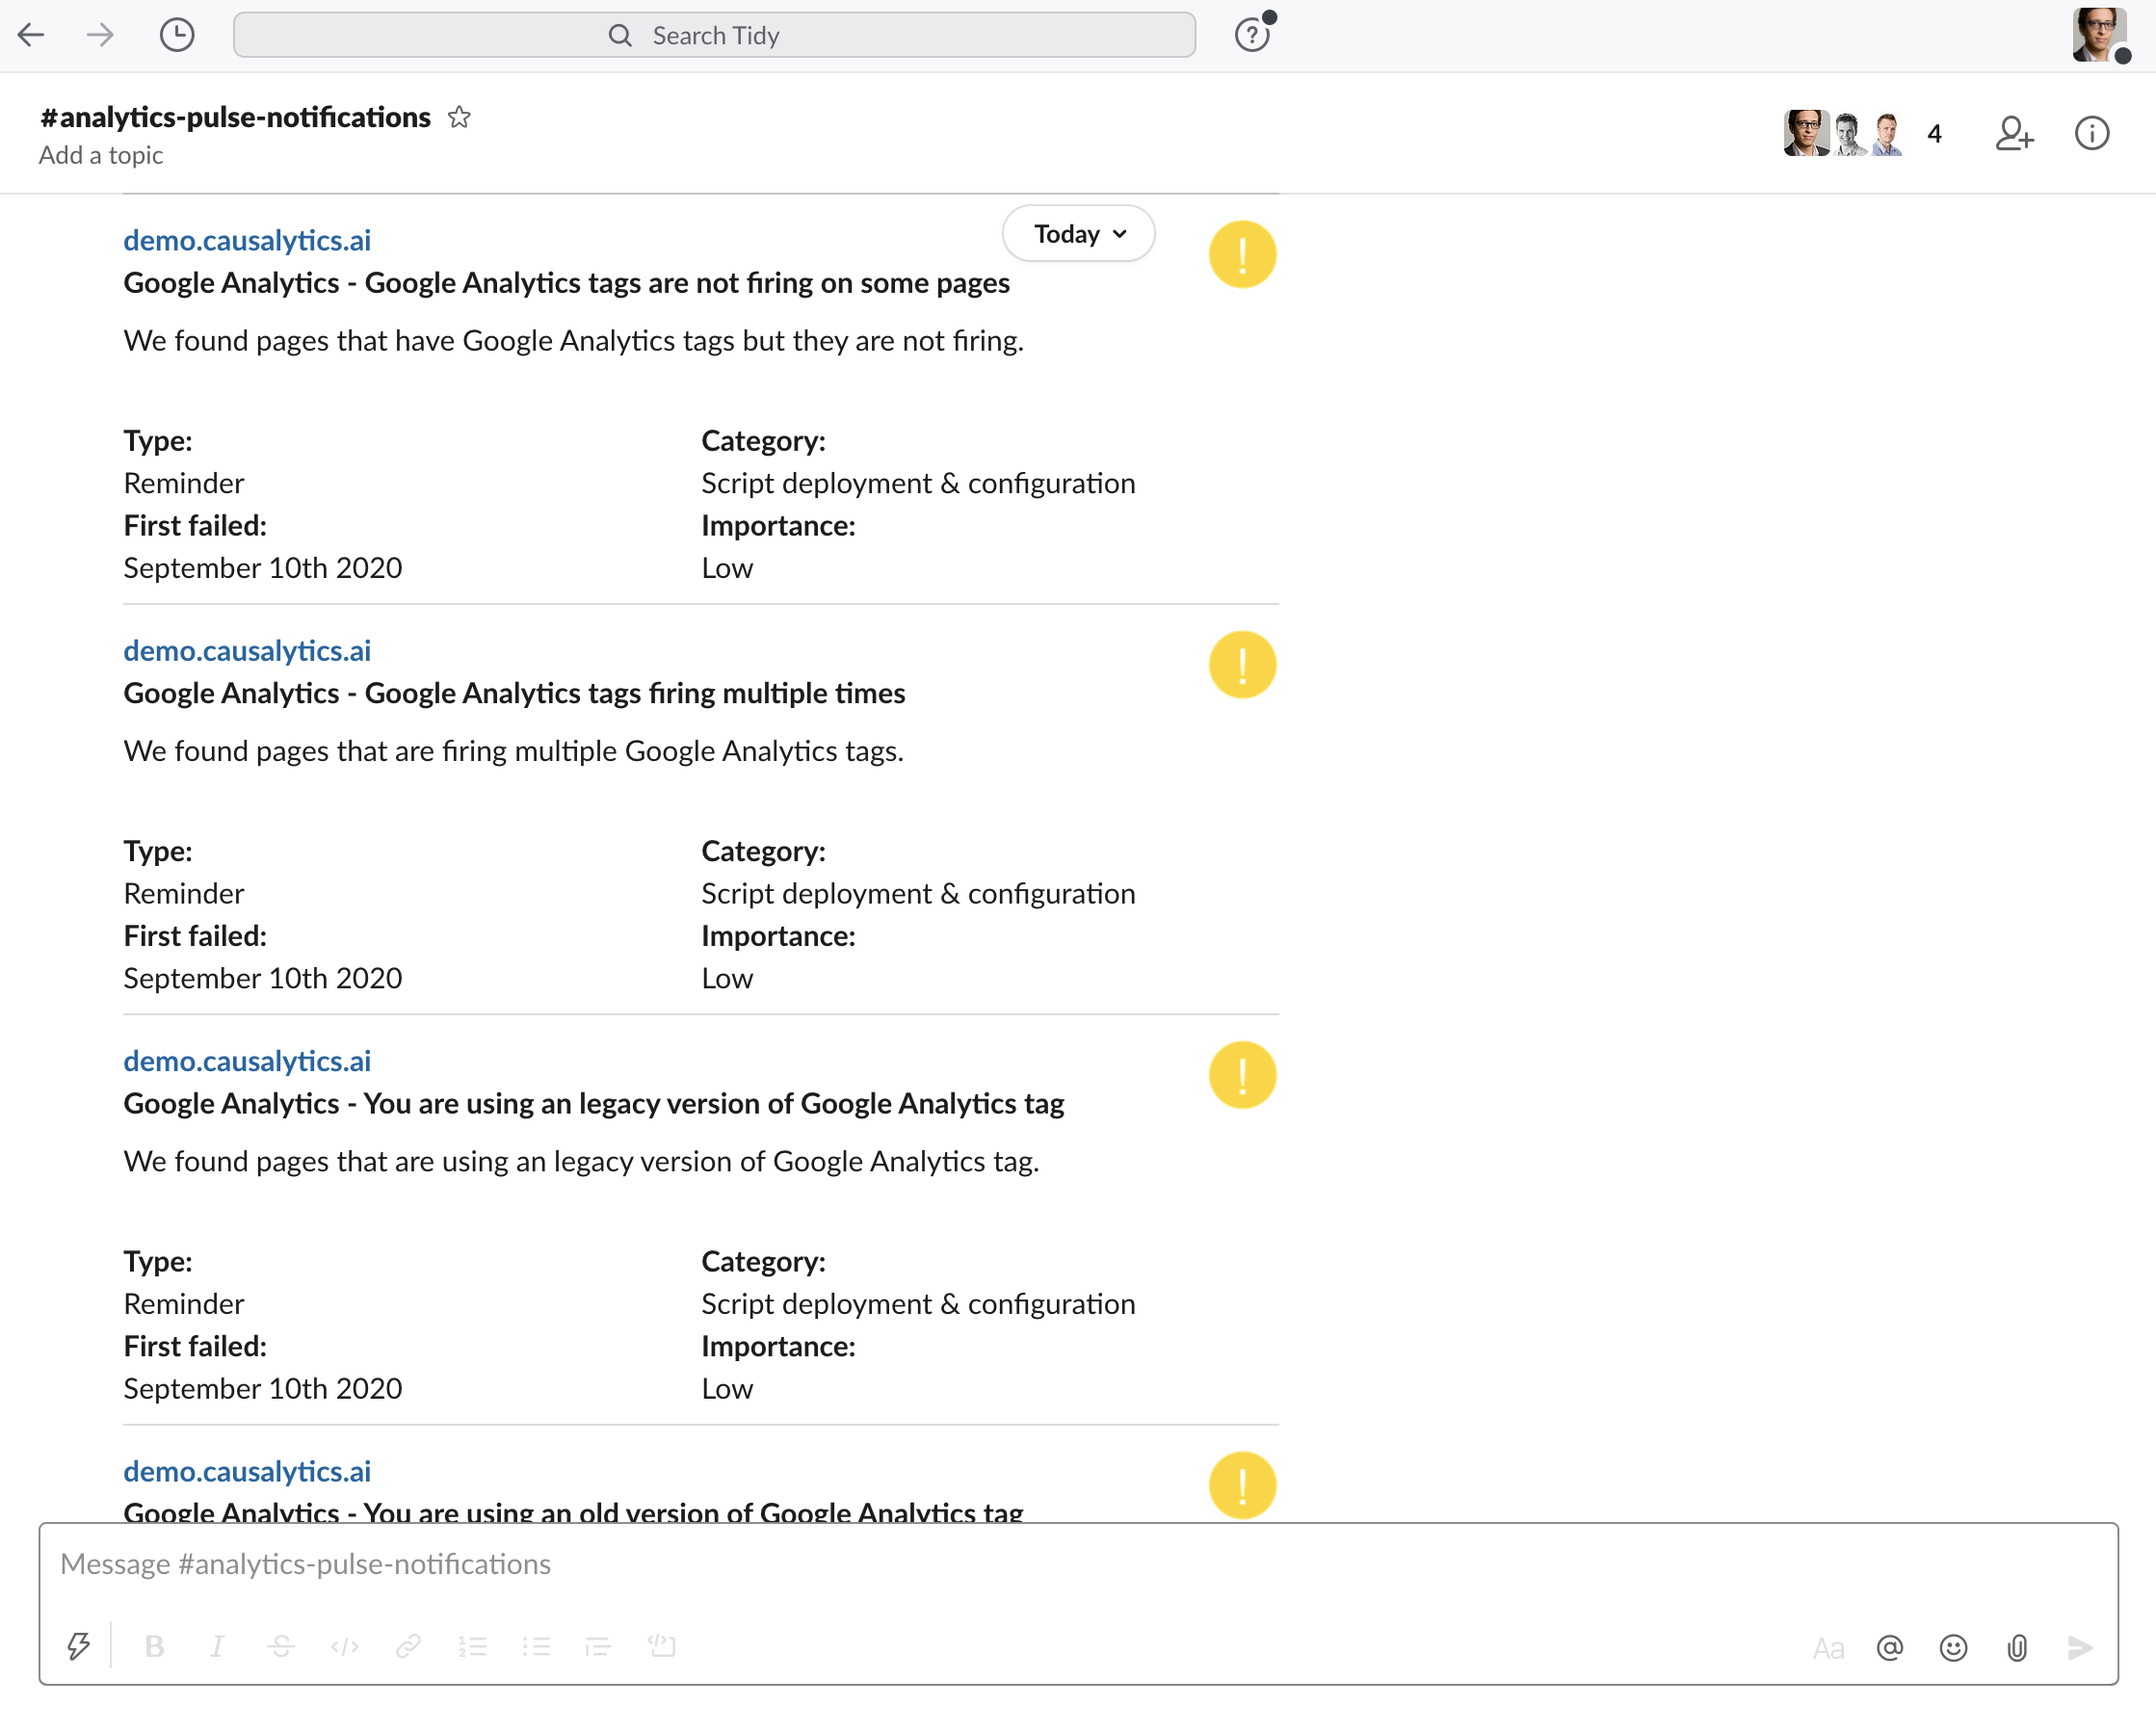Image resolution: width=2156 pixels, height=1732 pixels.
Task: Click warning icon for 'firing multiple times' message
Action: point(1242,665)
